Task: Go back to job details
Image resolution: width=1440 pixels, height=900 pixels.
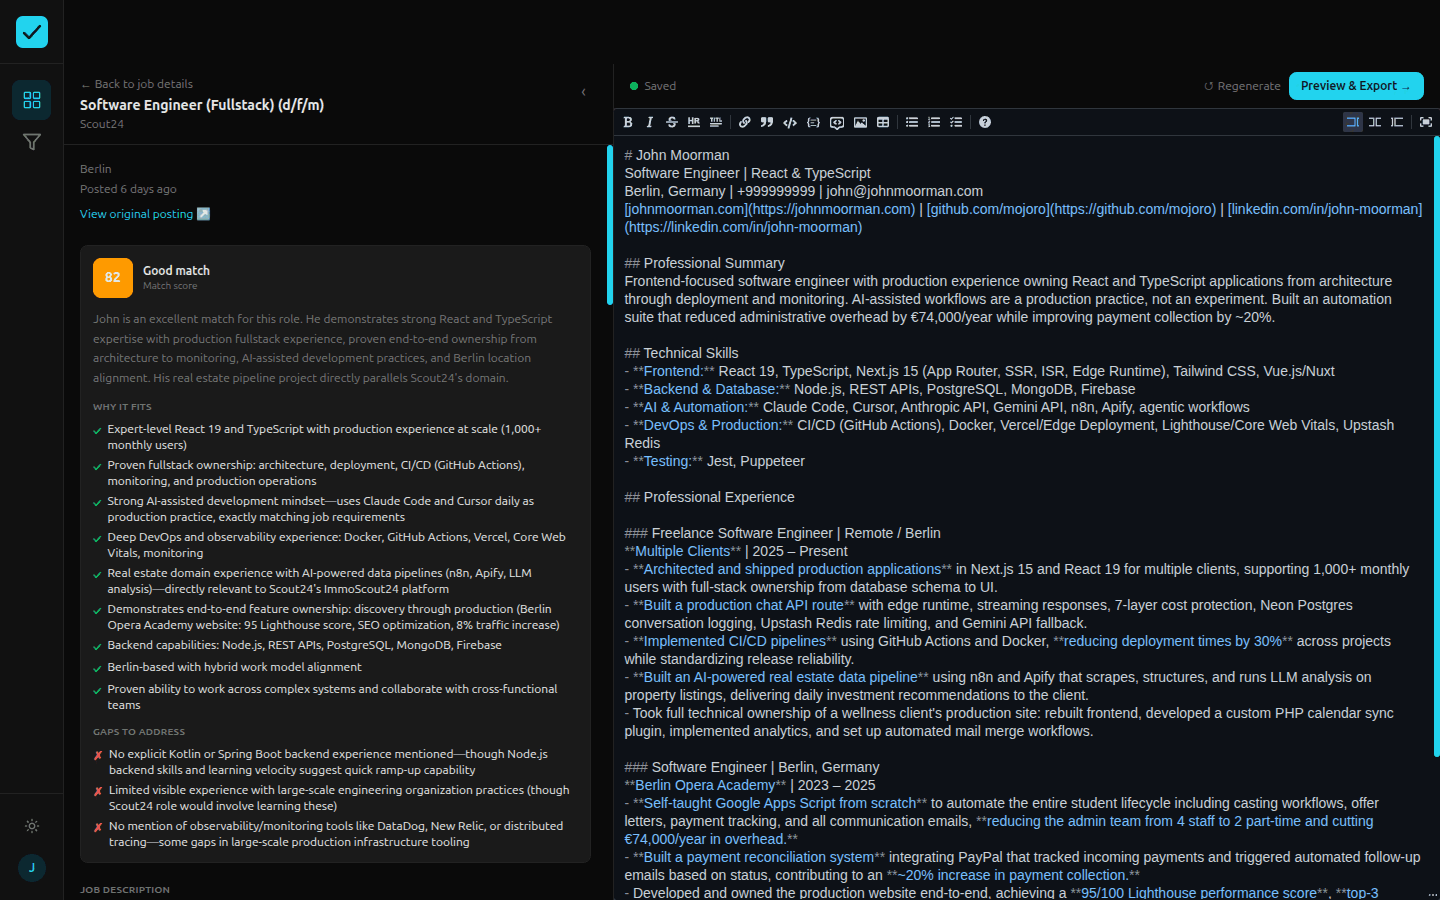Action: (x=136, y=83)
